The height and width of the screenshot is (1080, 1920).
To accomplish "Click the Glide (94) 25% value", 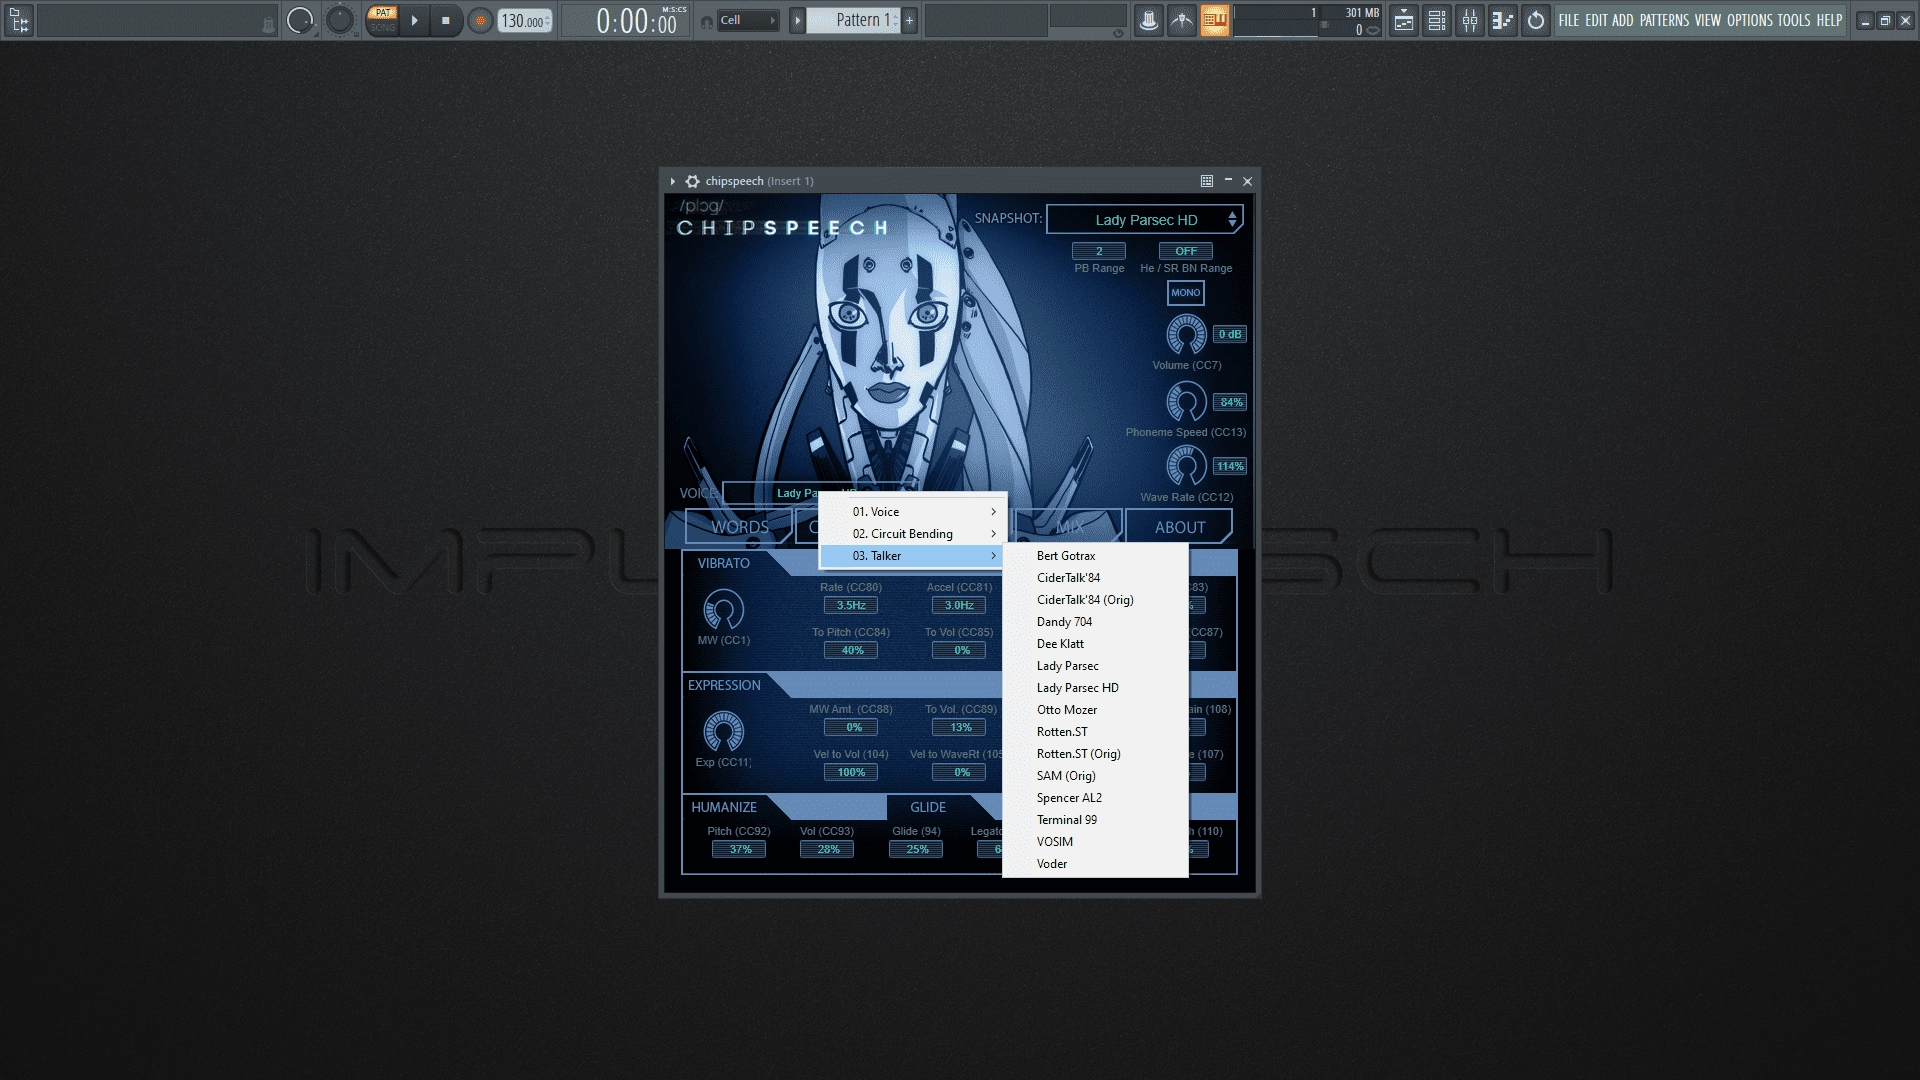I will pos(917,849).
